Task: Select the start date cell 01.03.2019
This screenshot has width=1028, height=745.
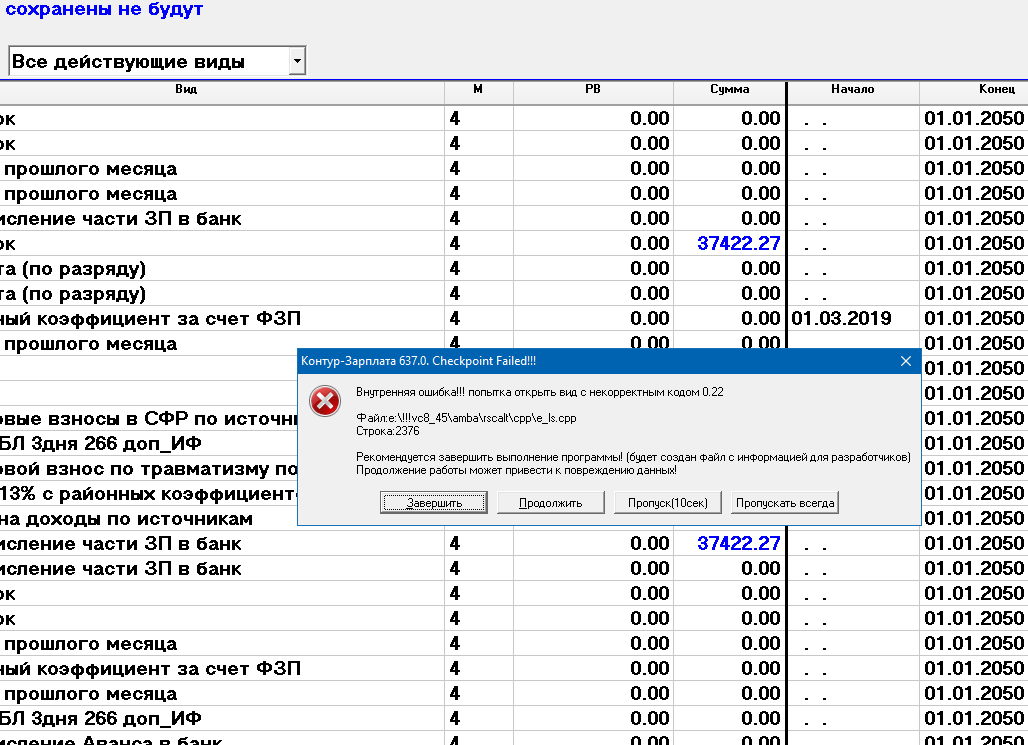Action: pyautogui.click(x=841, y=319)
